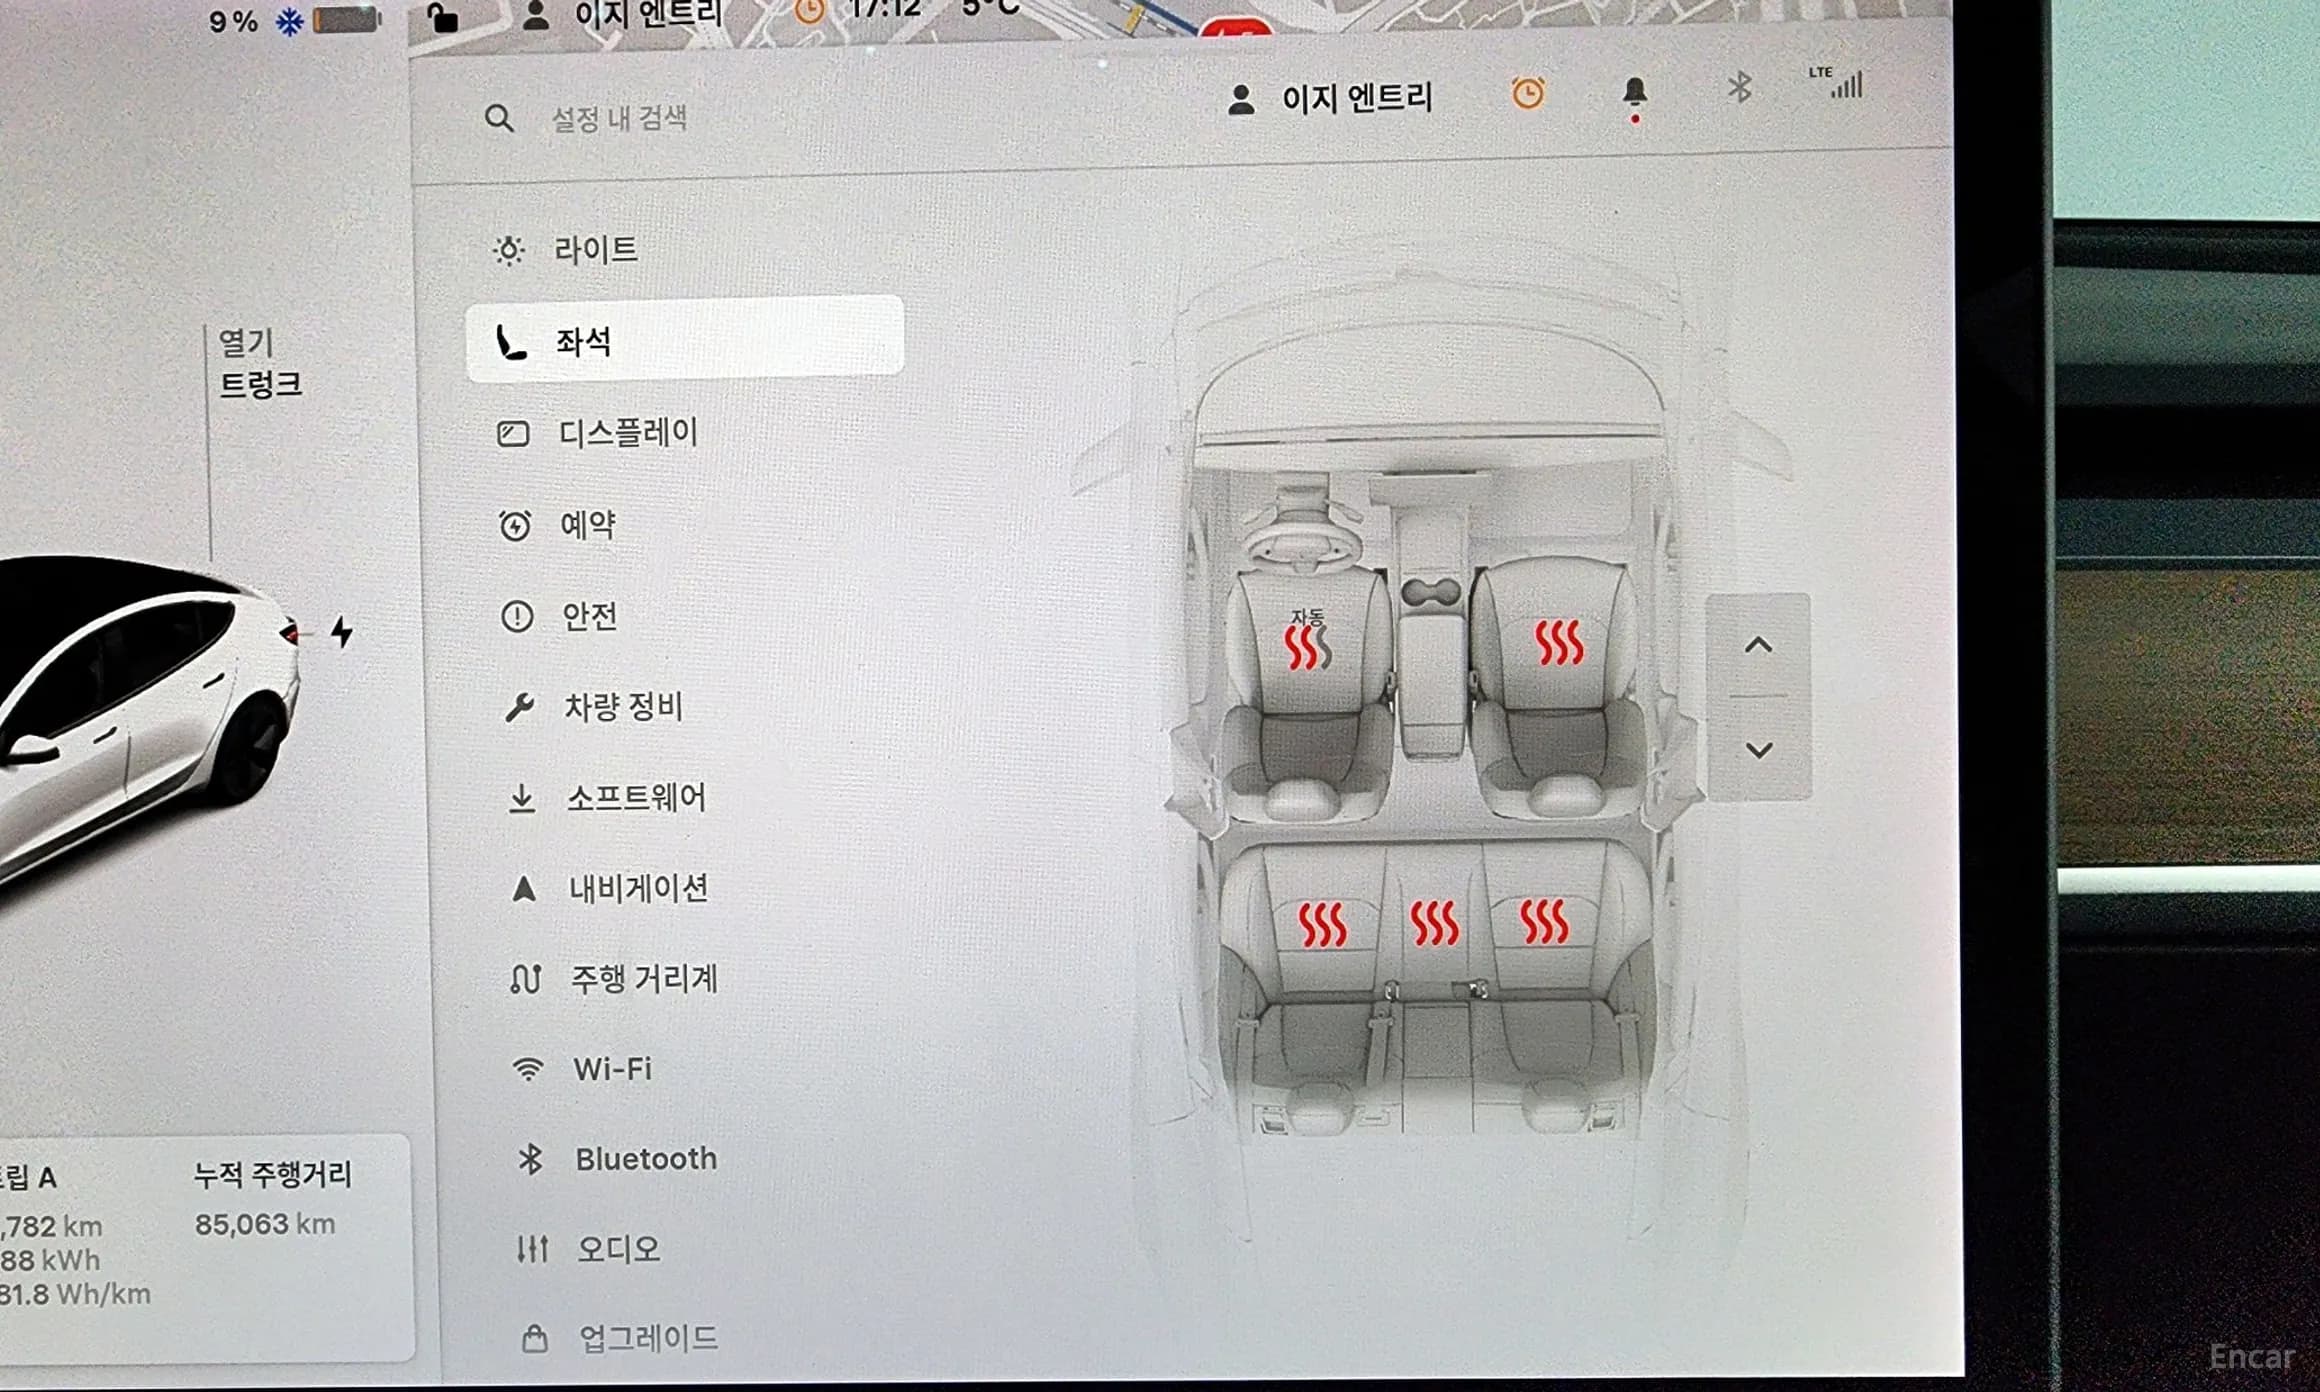Viewport: 2320px width, 1392px height.
Task: Open the 업그레이드 menu entry
Action: [x=647, y=1338]
